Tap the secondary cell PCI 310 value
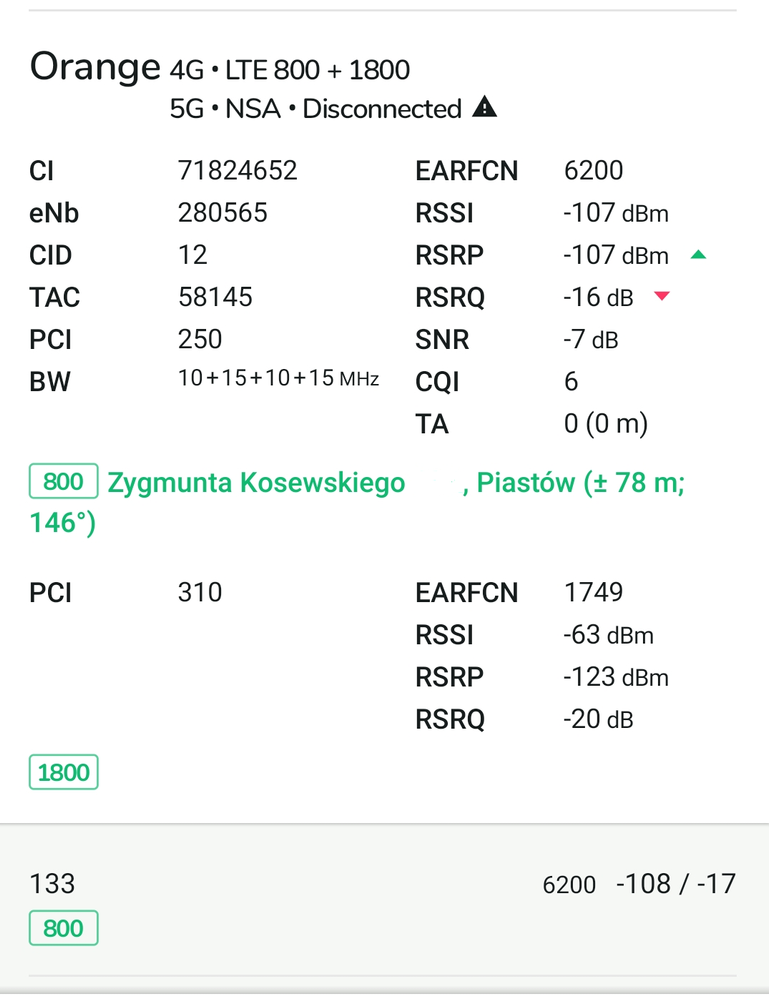 point(200,592)
